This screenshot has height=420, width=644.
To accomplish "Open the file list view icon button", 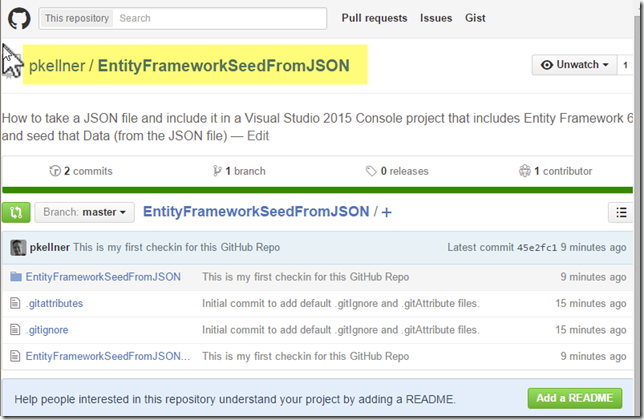I will (x=621, y=212).
